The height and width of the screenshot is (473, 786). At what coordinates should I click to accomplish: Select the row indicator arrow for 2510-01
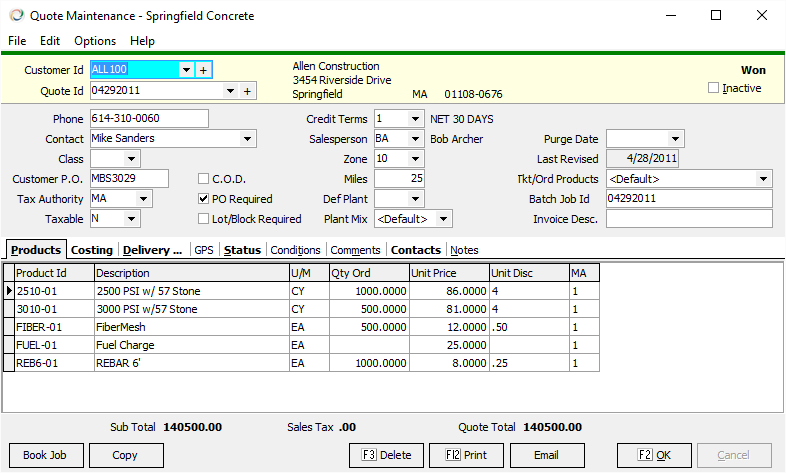(x=9, y=291)
